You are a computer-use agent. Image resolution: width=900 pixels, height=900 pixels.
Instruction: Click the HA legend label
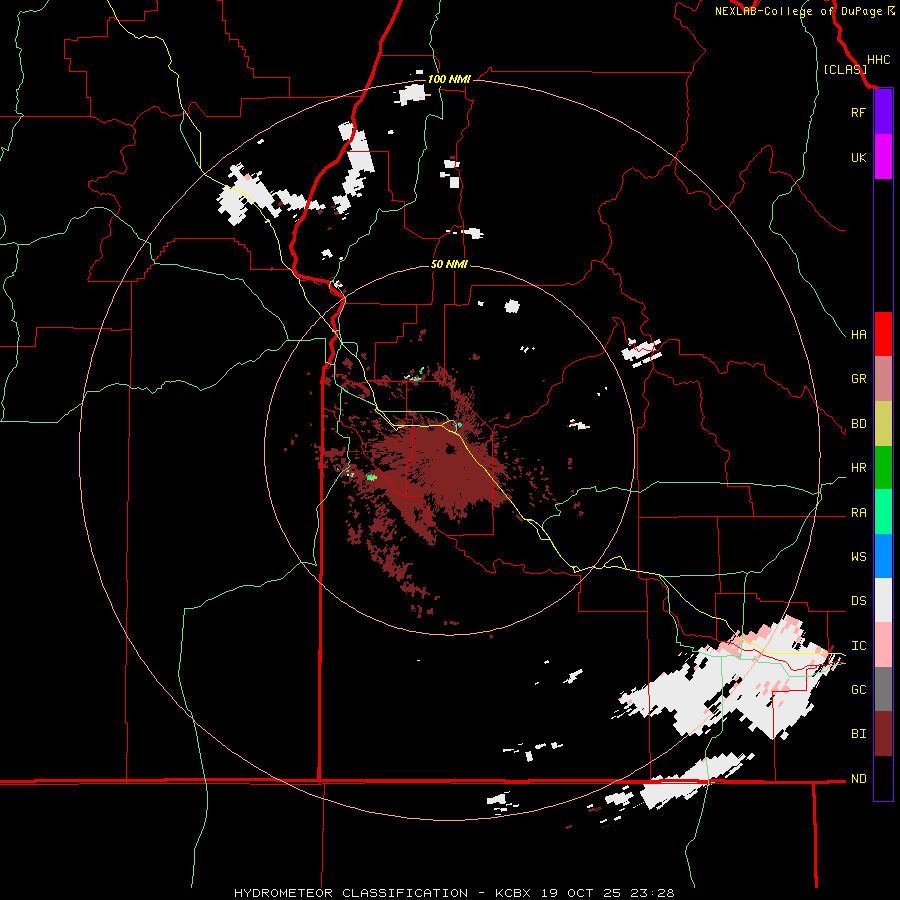[x=859, y=335]
